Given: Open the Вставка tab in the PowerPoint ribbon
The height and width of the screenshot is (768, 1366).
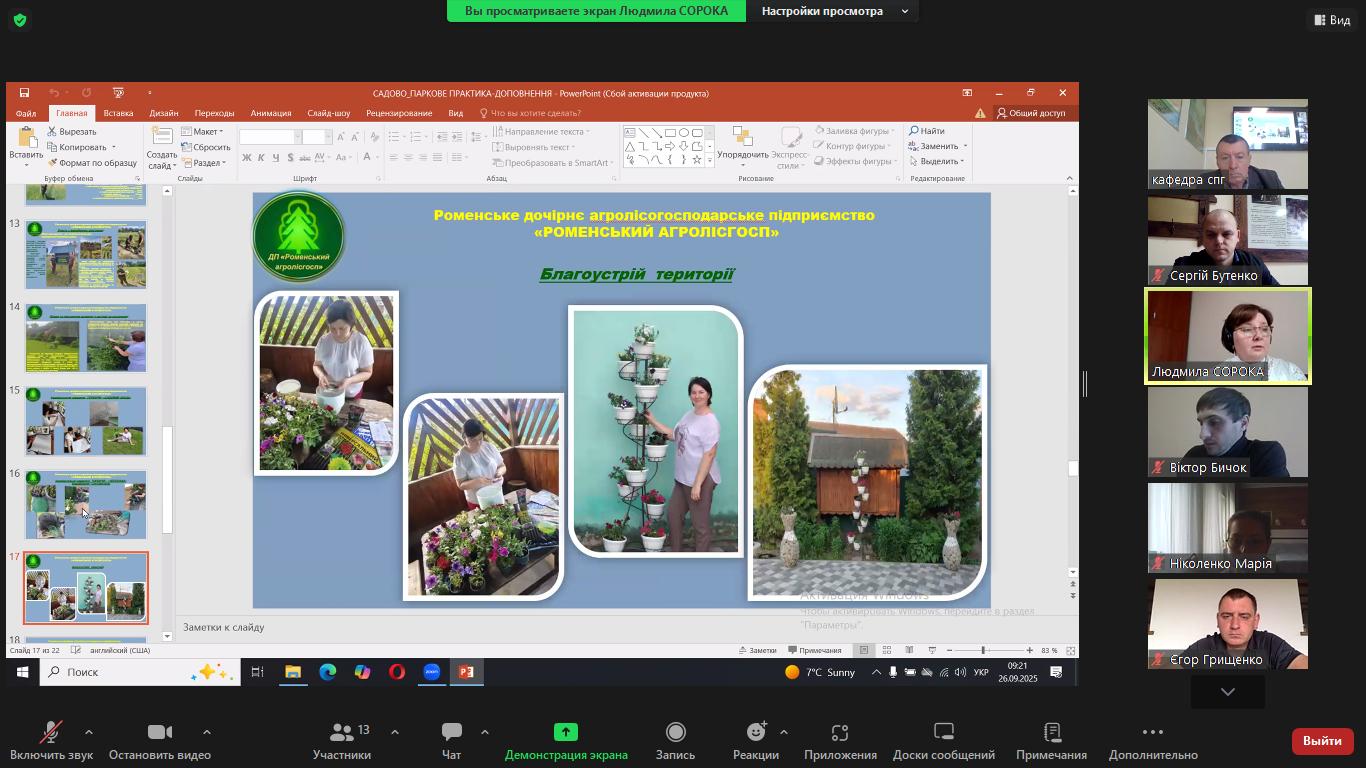Looking at the screenshot, I should [118, 113].
